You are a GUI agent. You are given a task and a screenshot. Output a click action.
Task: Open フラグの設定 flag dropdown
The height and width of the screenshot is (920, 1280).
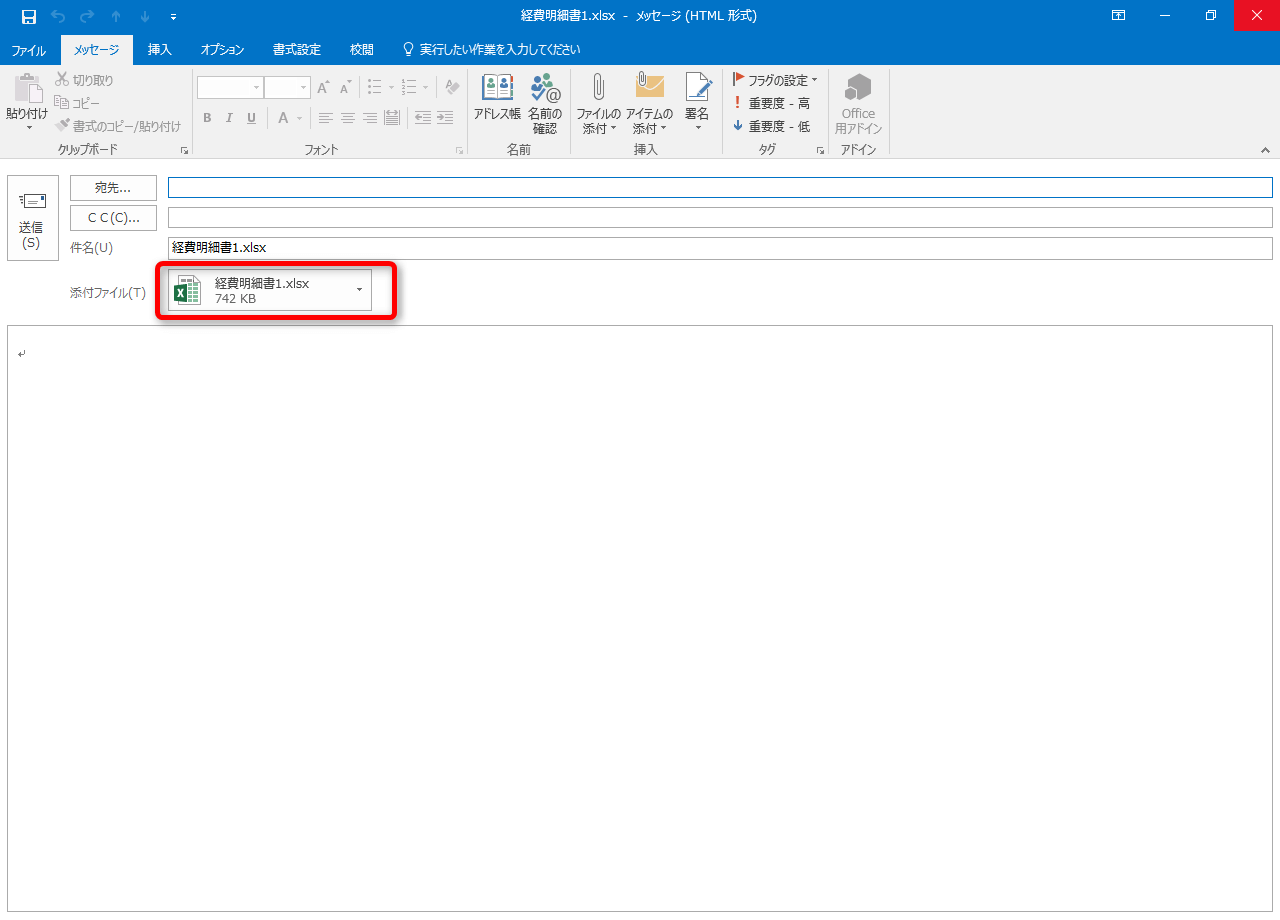[774, 80]
